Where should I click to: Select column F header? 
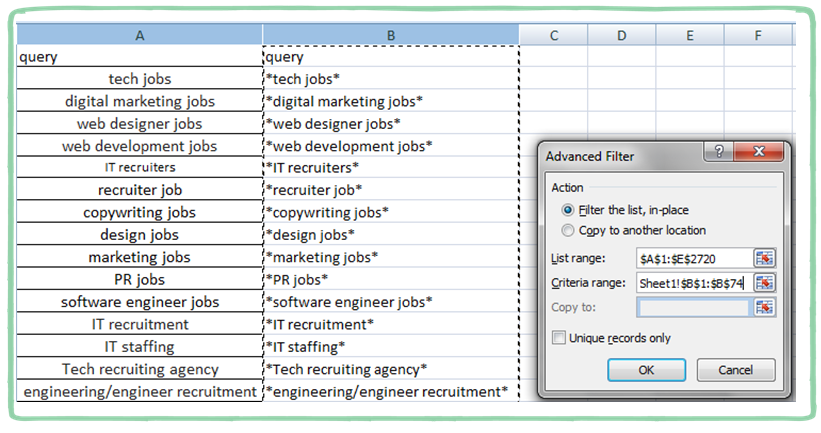tap(758, 35)
